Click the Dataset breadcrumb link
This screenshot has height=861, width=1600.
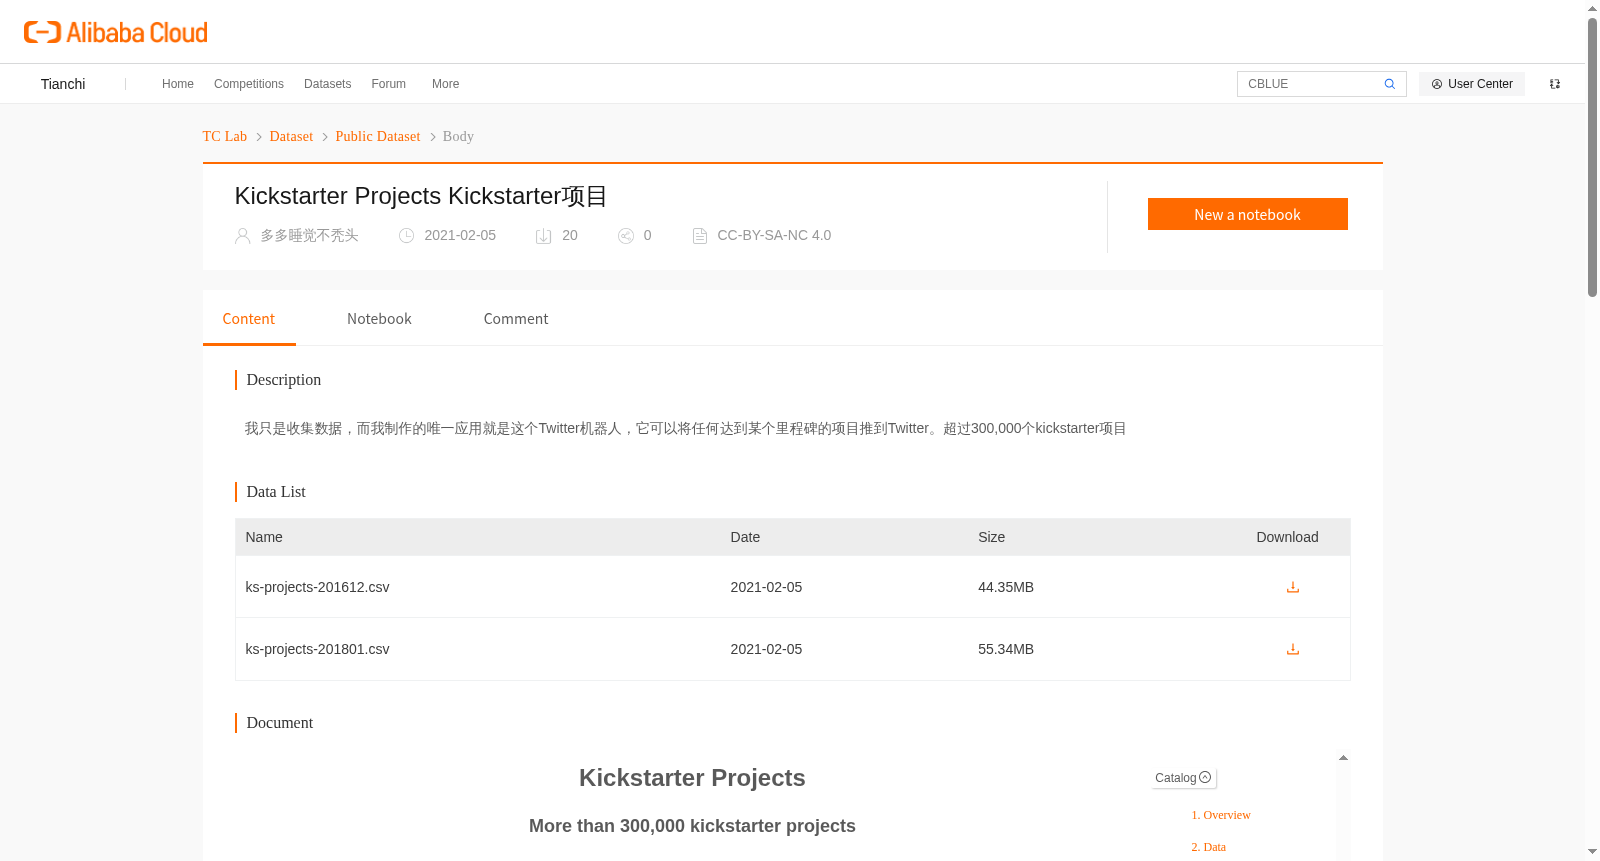point(291,137)
